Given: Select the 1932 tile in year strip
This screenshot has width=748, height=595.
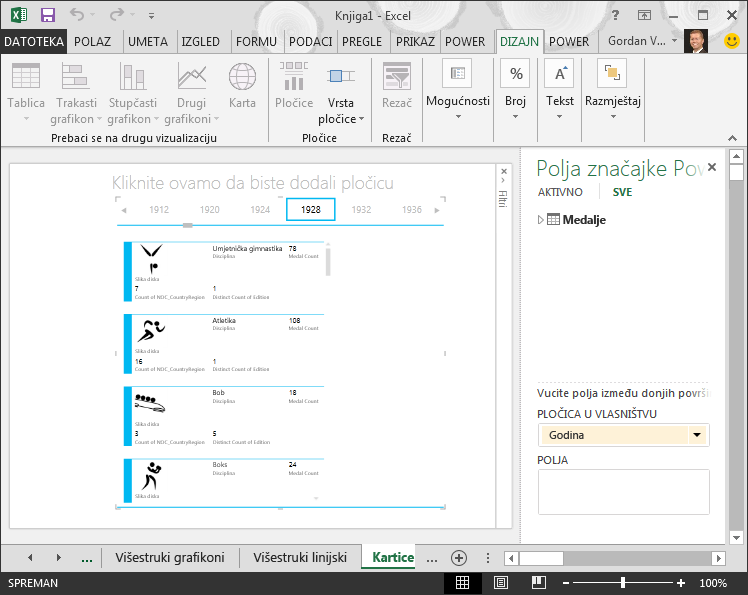Looking at the screenshot, I should point(361,209).
